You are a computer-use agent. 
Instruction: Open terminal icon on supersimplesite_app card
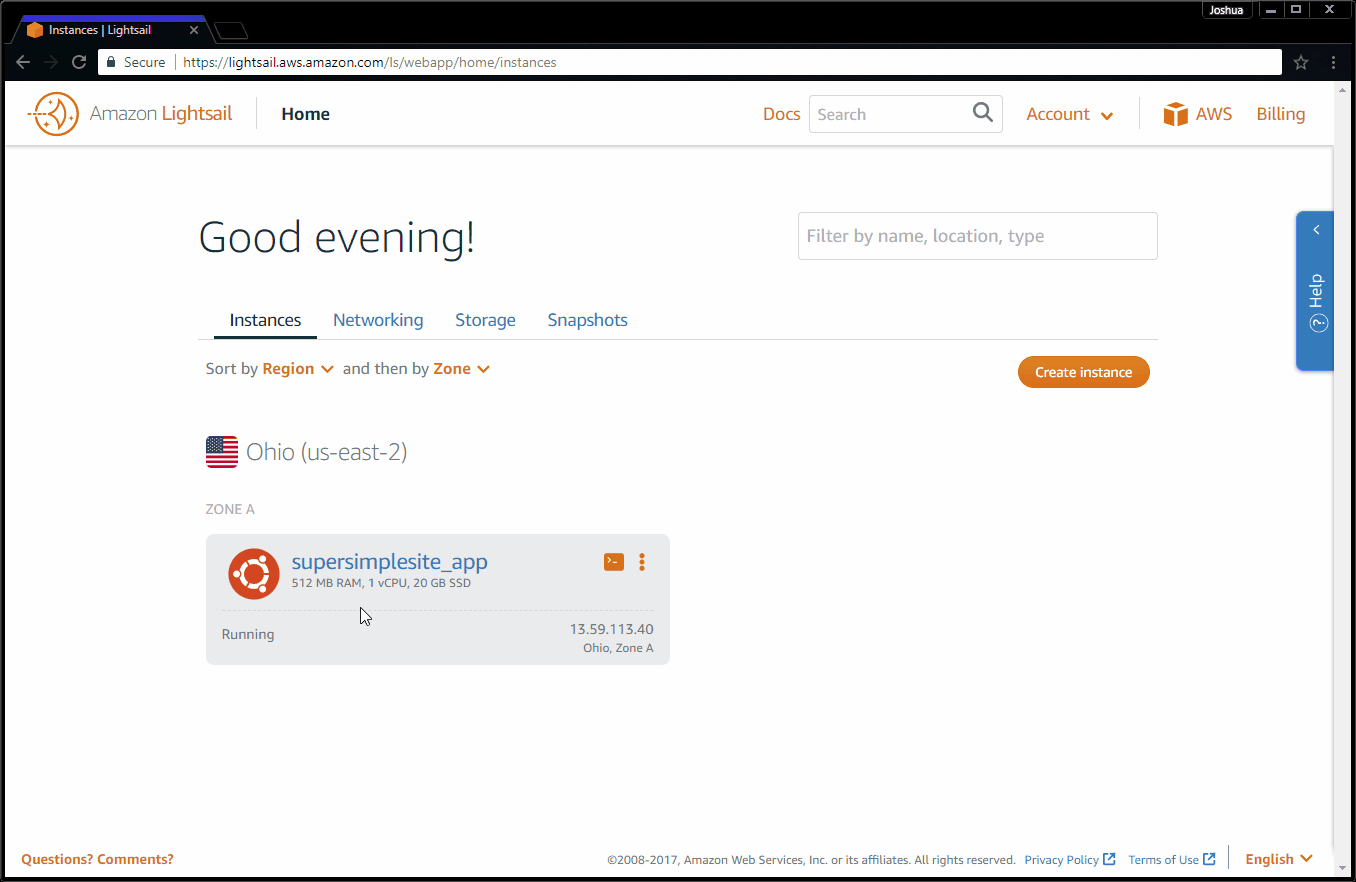pos(614,562)
